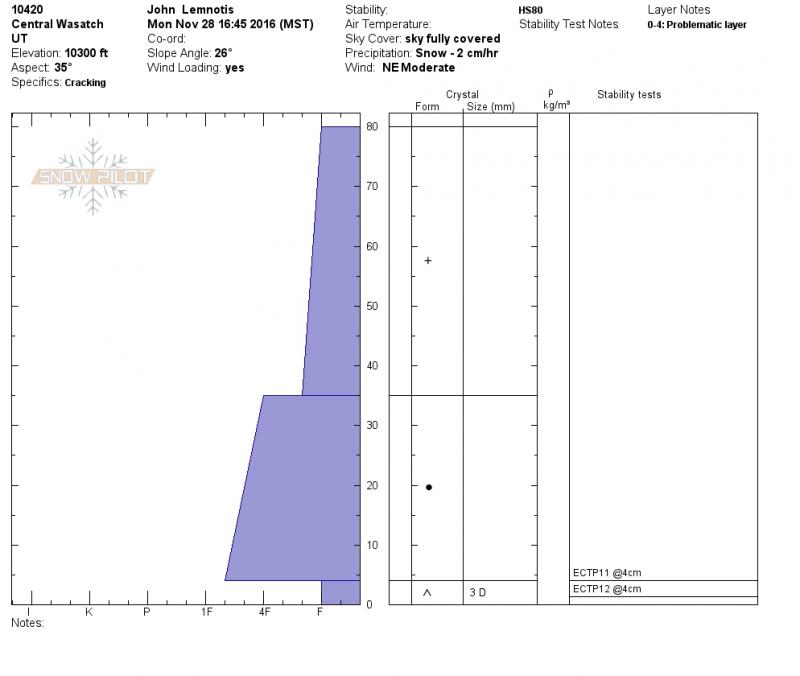Click the 4F hardness axis label
The image size is (800, 676).
point(264,612)
